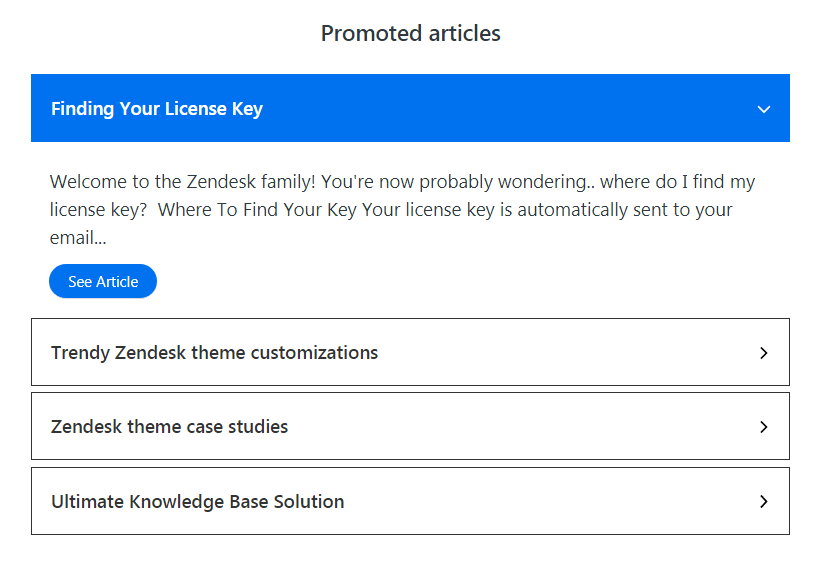Viewport: 821px width, 576px height.
Task: Collapse Finding Your License Key using down chevron
Action: pyautogui.click(x=763, y=109)
